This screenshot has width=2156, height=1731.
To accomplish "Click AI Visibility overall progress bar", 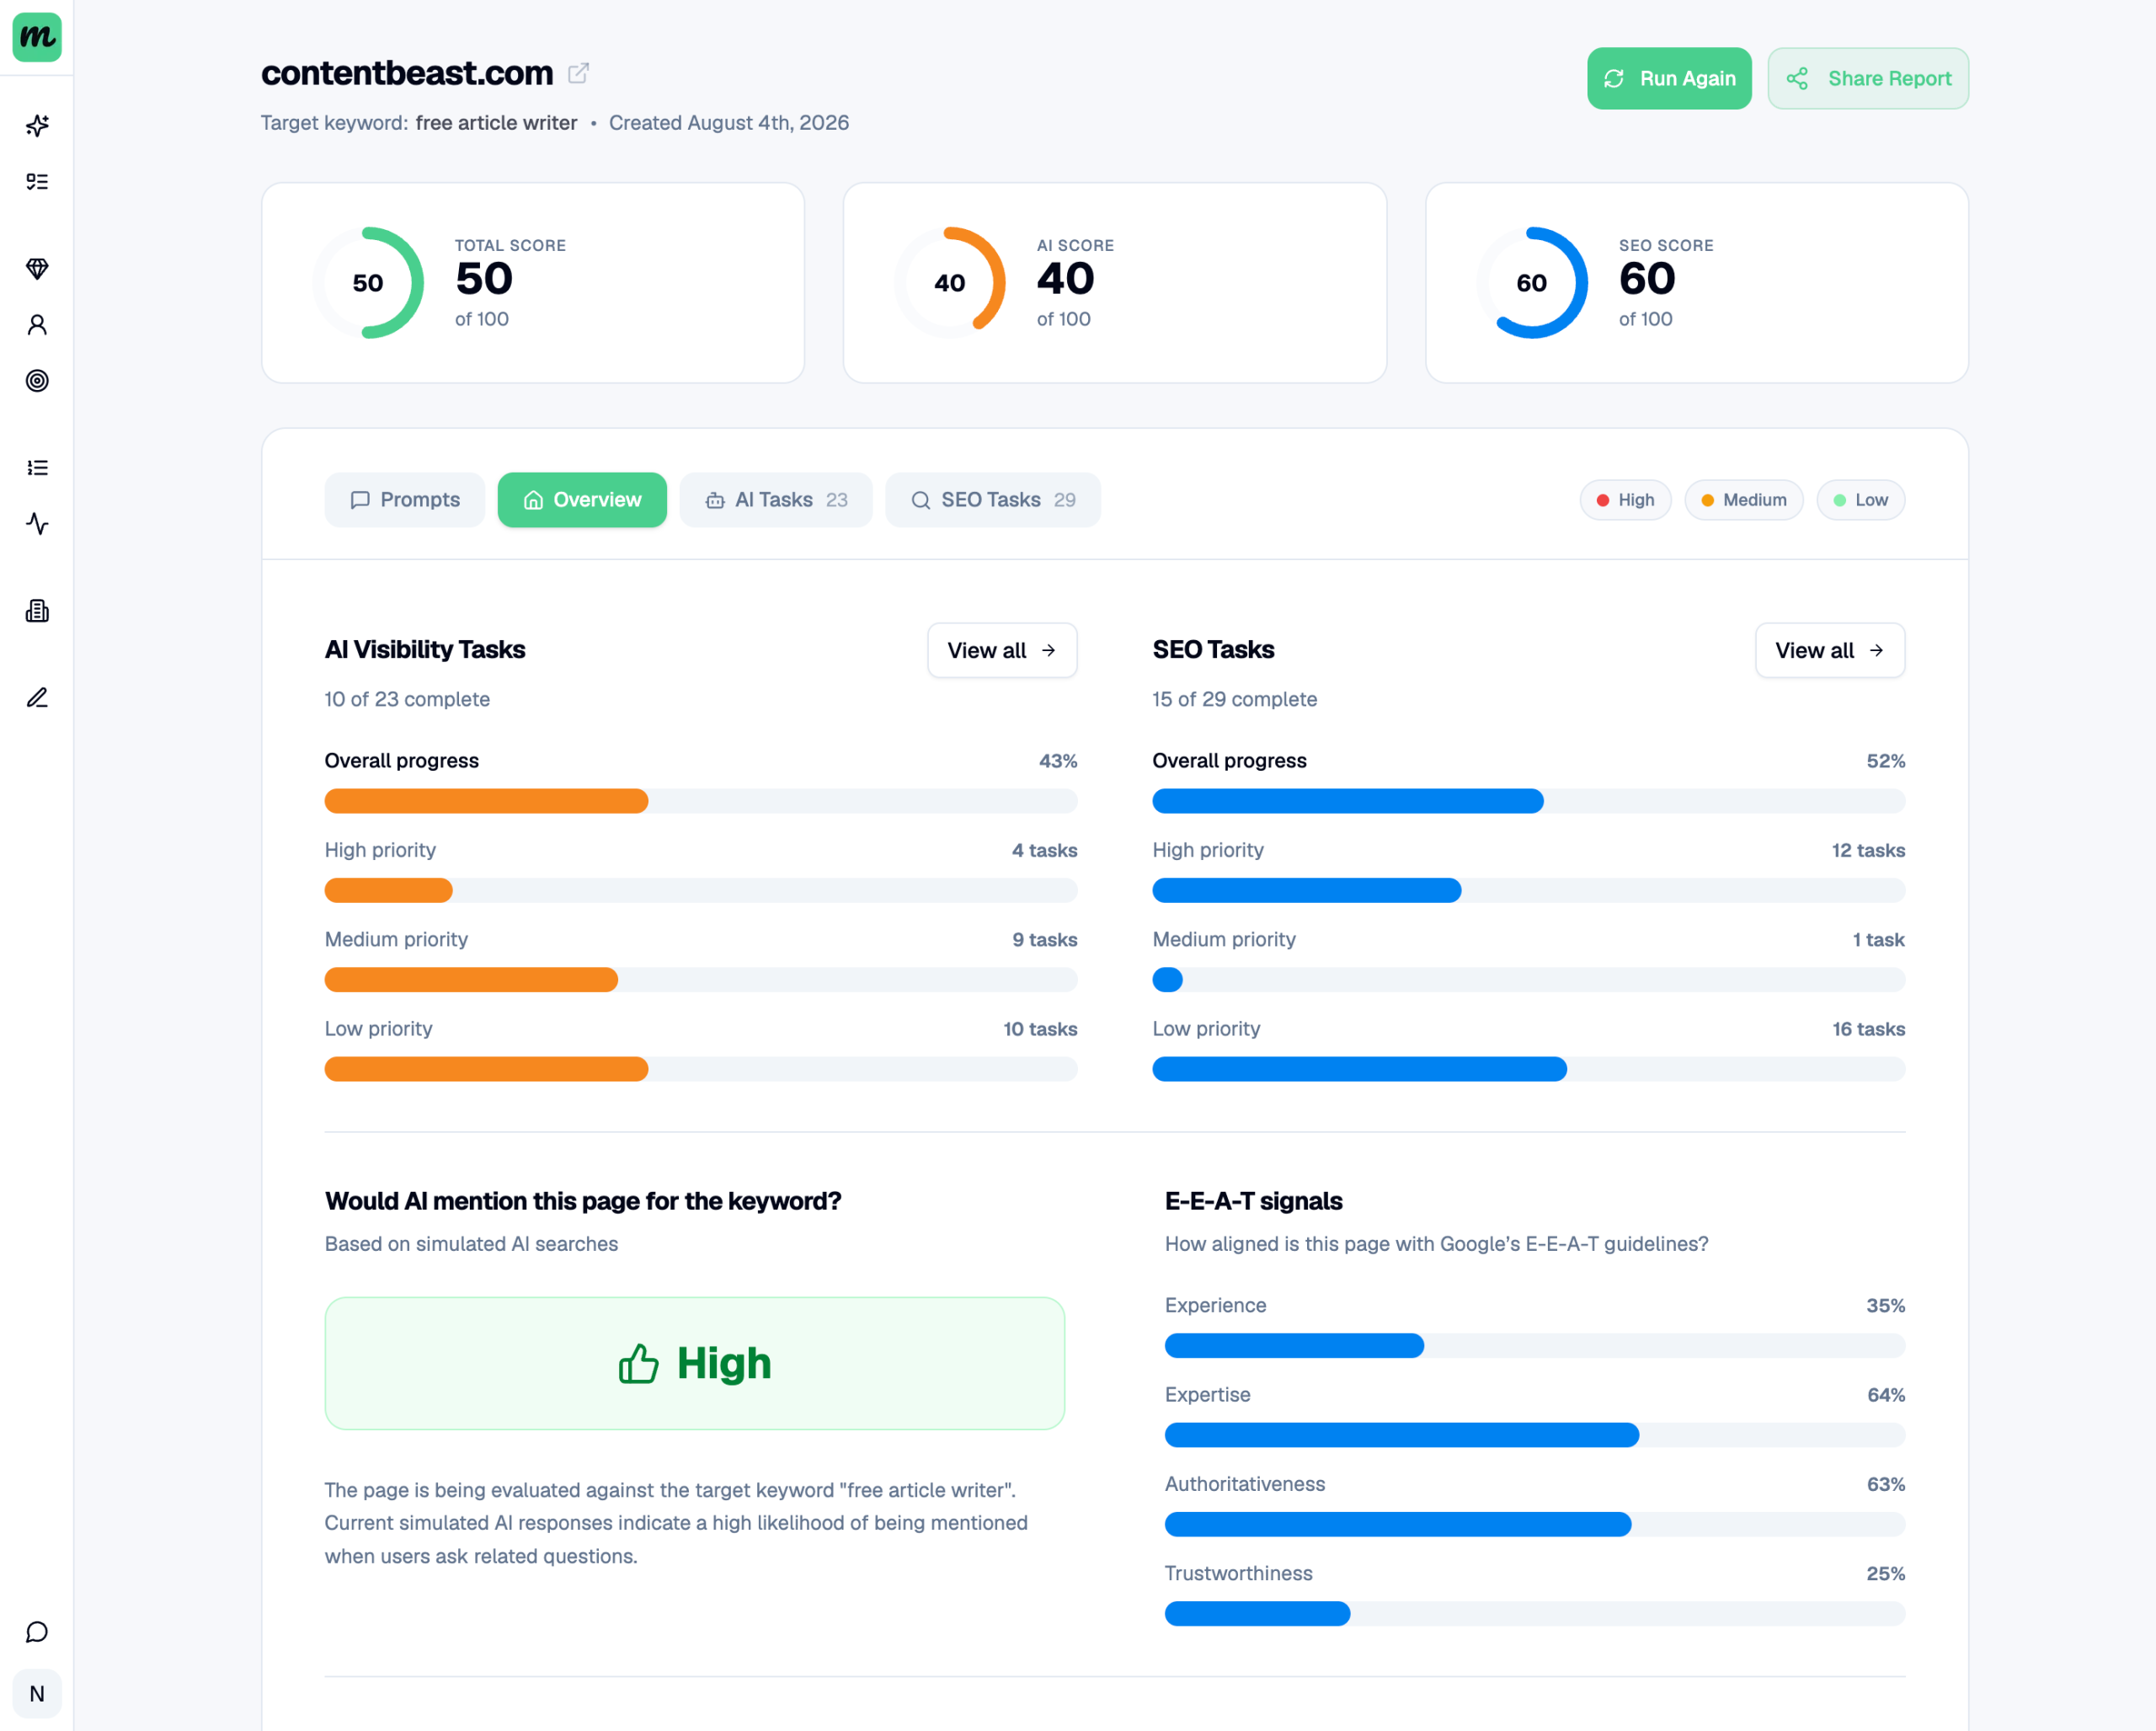I will point(701,801).
